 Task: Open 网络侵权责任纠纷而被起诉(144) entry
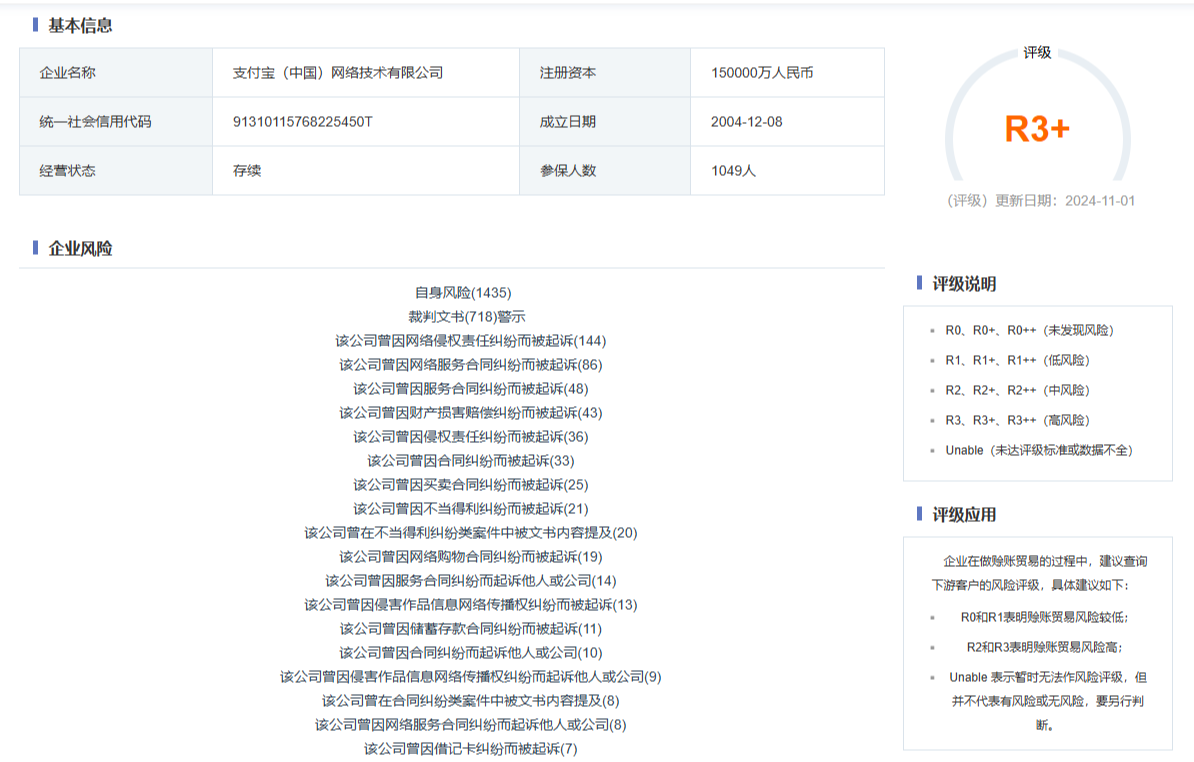point(471,340)
